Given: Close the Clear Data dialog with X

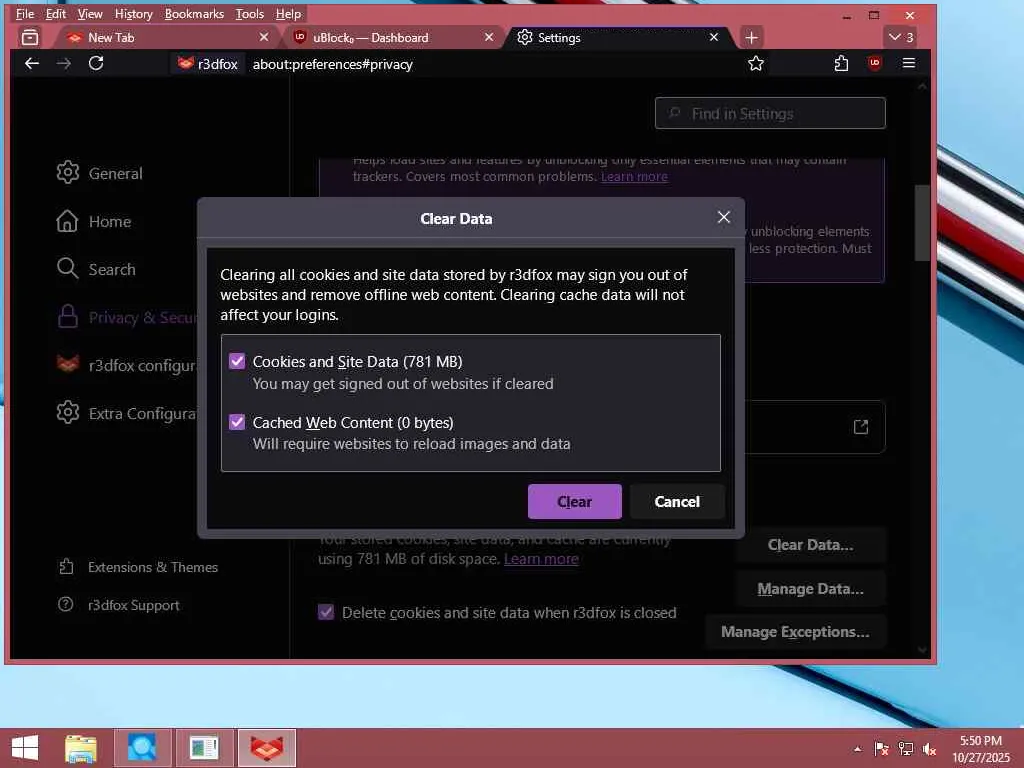Looking at the screenshot, I should click(723, 217).
